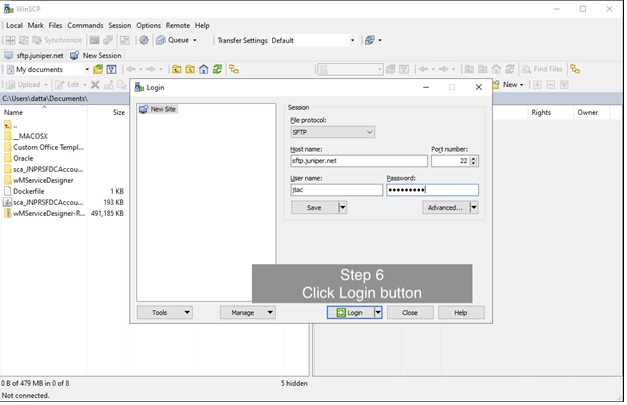
Task: Click the local forward arrow icon
Action: click(x=151, y=70)
